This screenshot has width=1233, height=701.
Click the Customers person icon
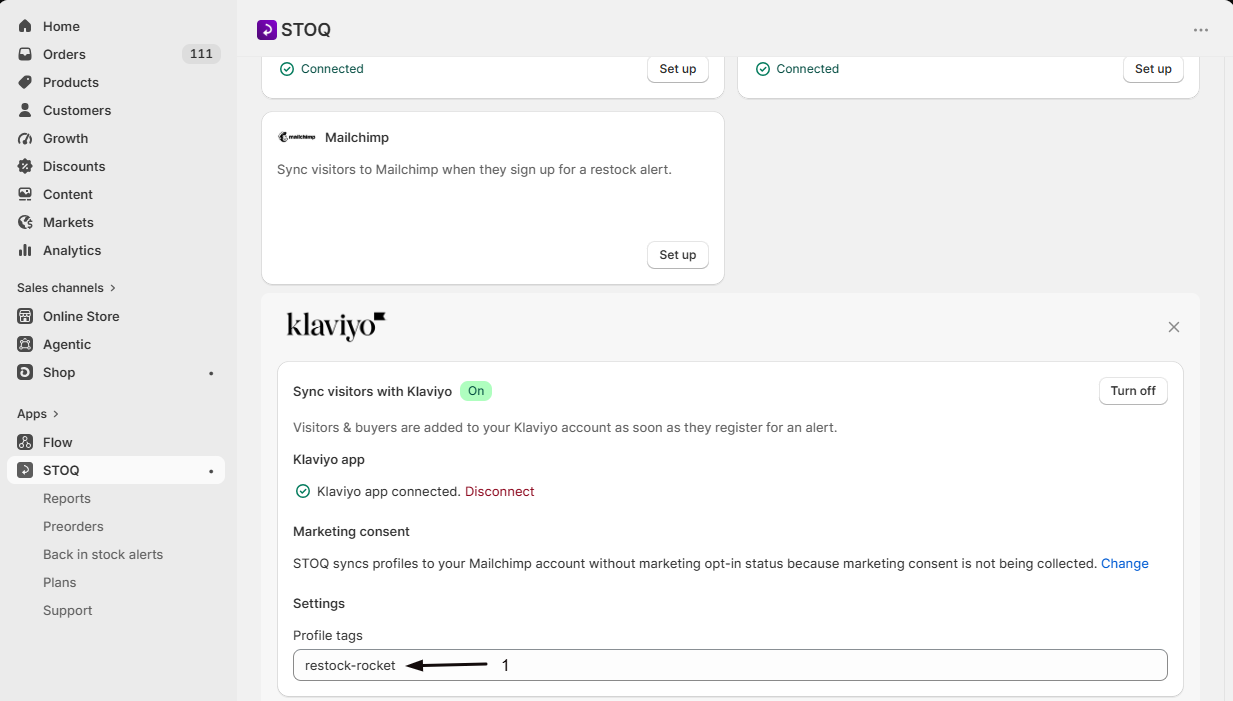tap(25, 110)
